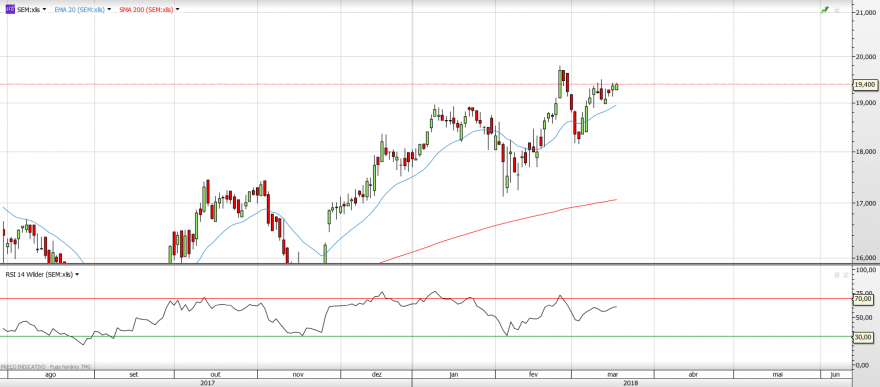The image size is (880, 387).
Task: Click the 'jun' month on time axis
Action: pos(835,374)
